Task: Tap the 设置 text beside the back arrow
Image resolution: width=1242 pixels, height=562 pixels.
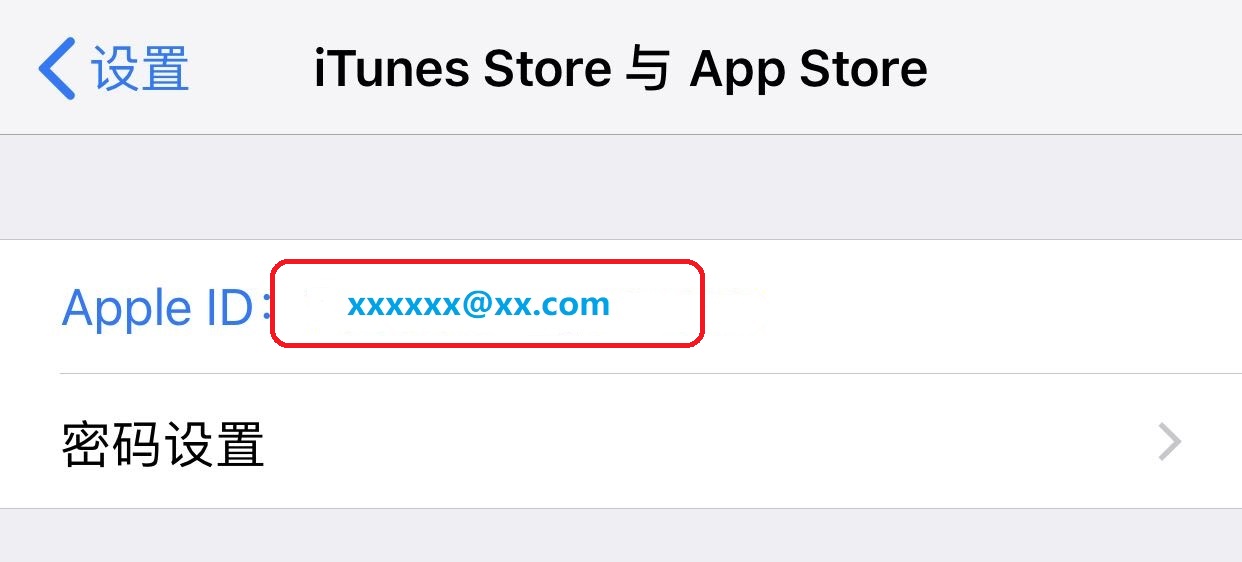Action: 140,69
